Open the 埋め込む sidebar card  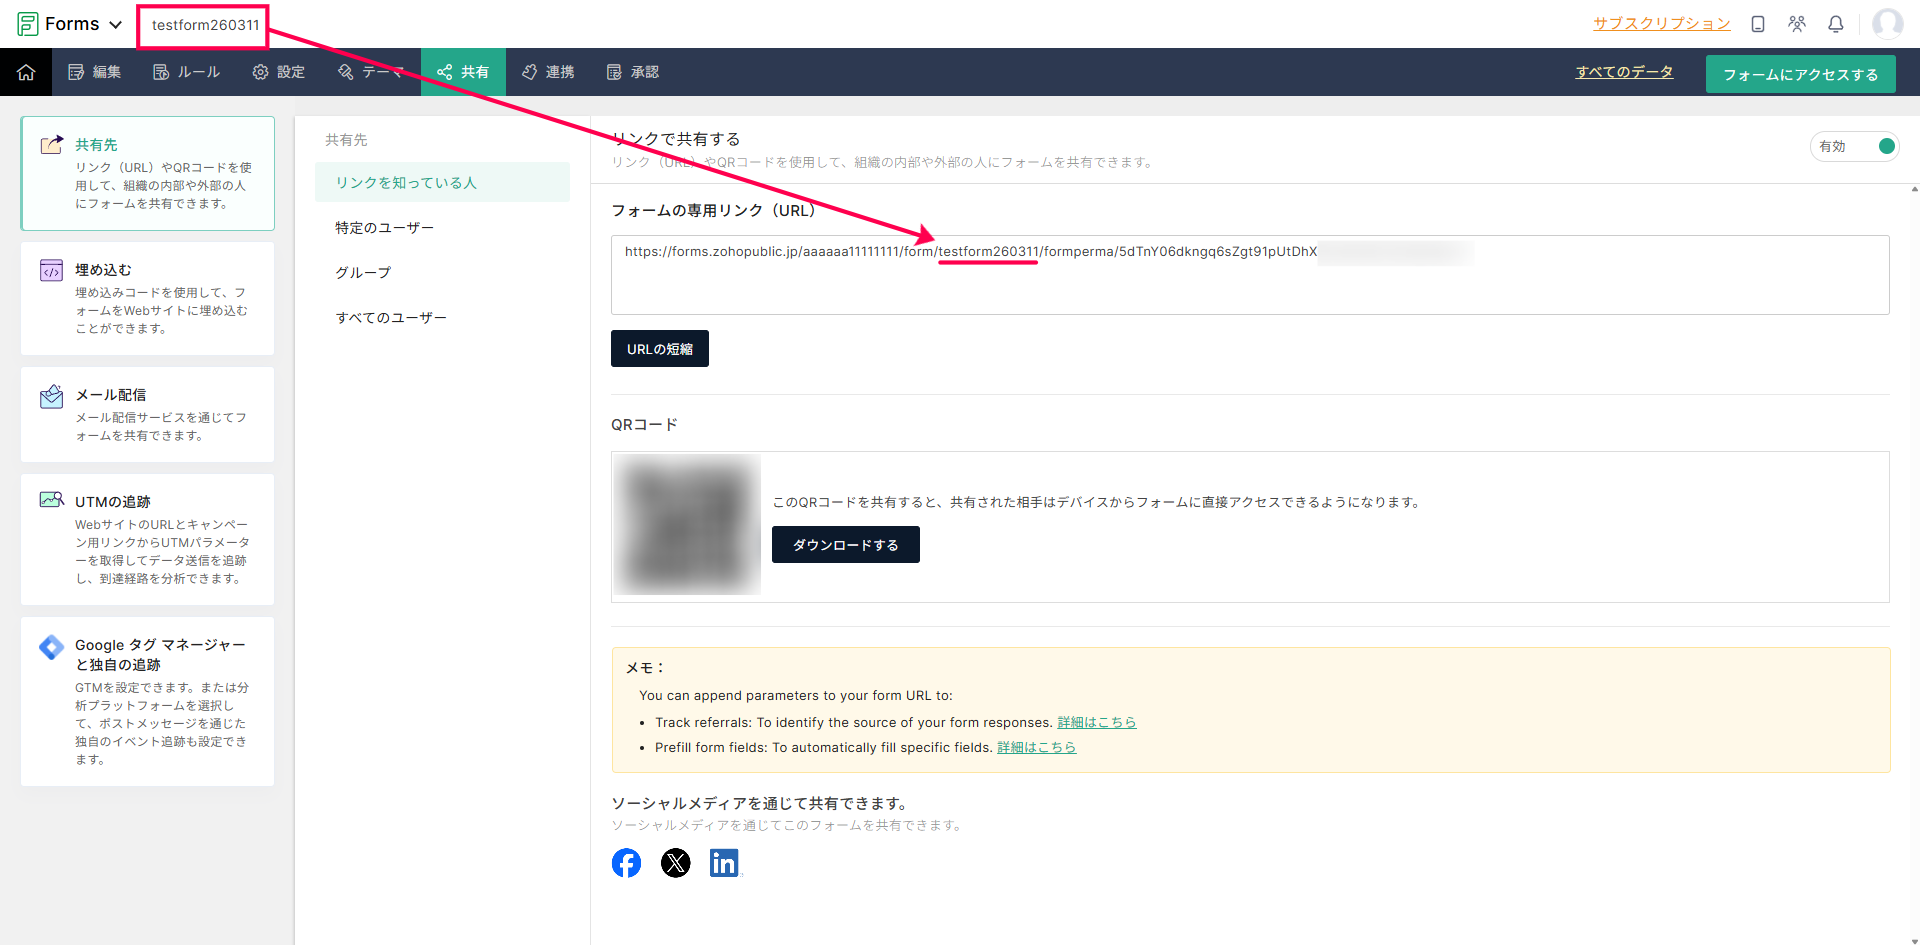click(147, 298)
